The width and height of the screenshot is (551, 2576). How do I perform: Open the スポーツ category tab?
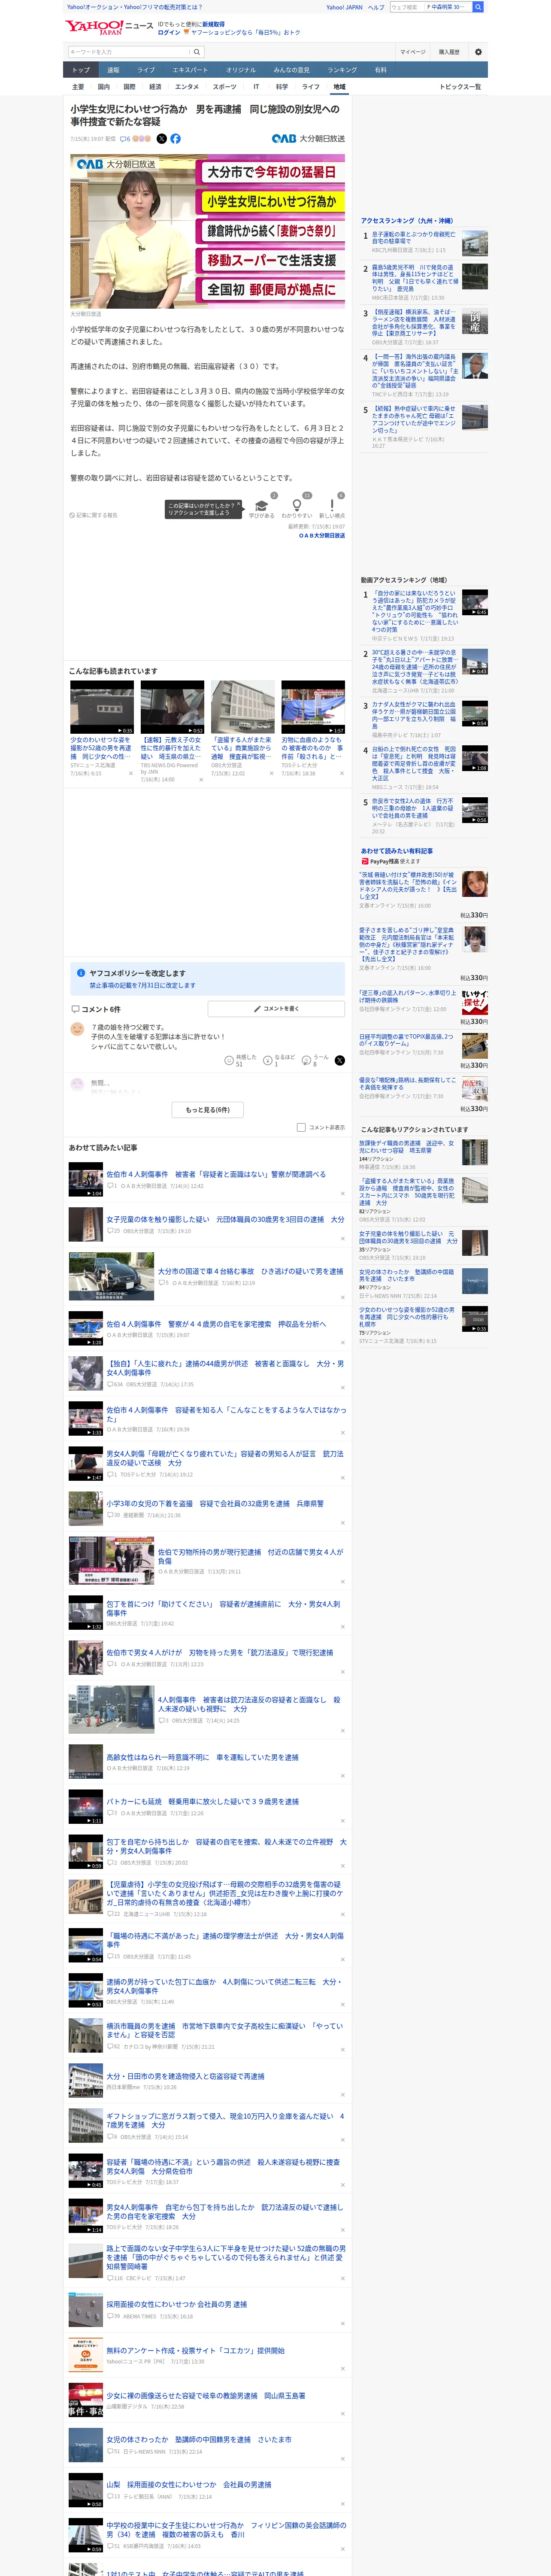click(x=225, y=87)
